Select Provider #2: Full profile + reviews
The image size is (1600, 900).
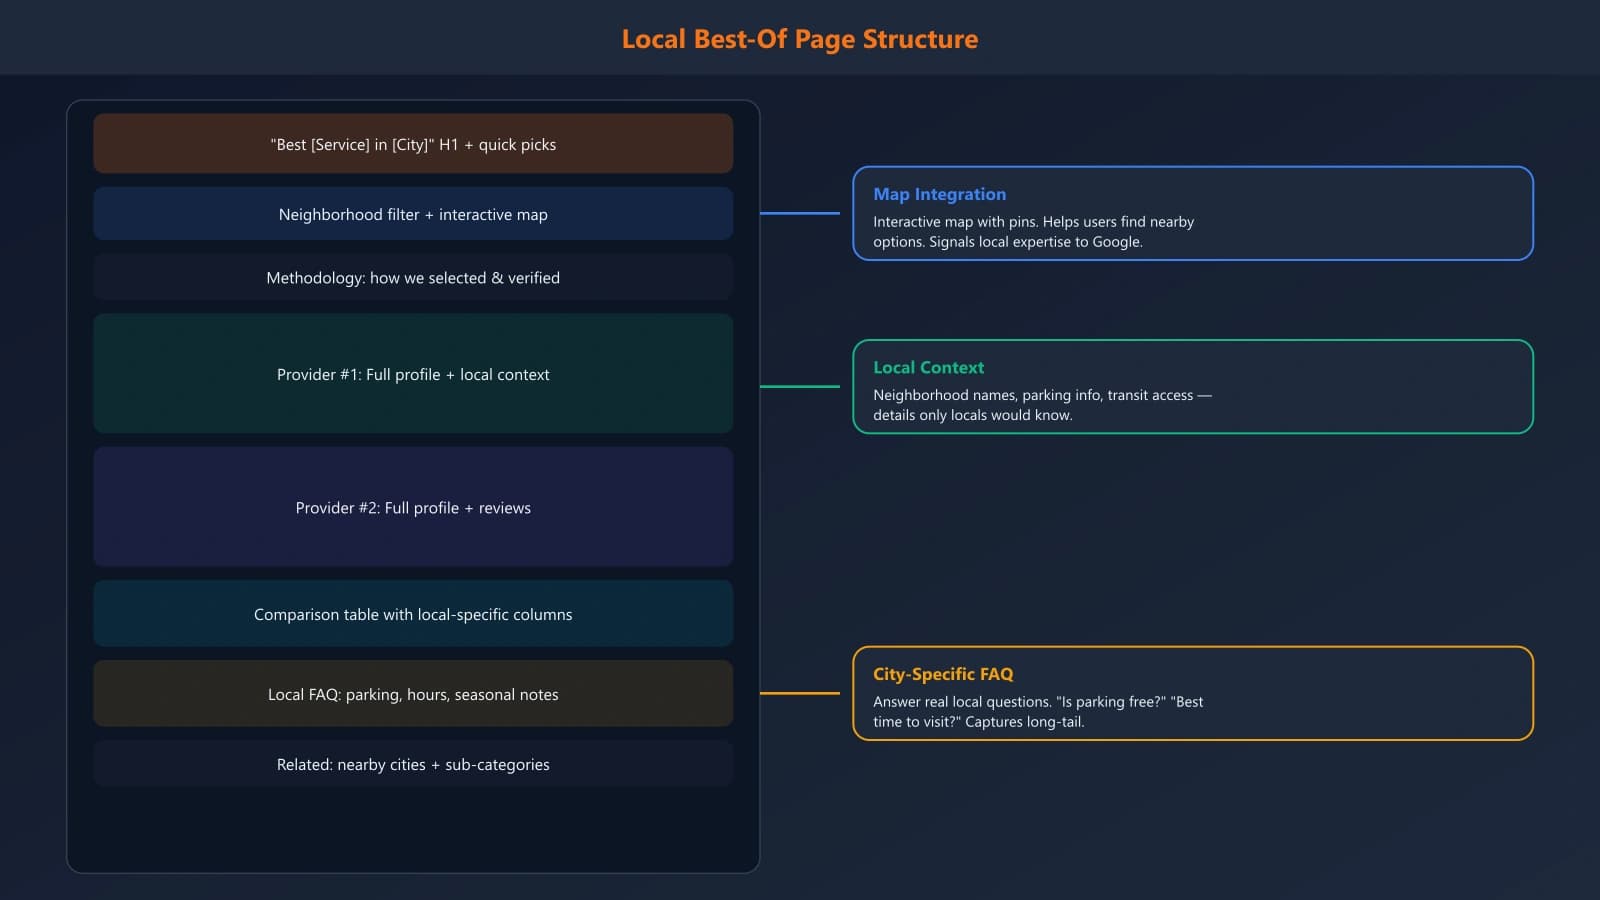pyautogui.click(x=412, y=507)
